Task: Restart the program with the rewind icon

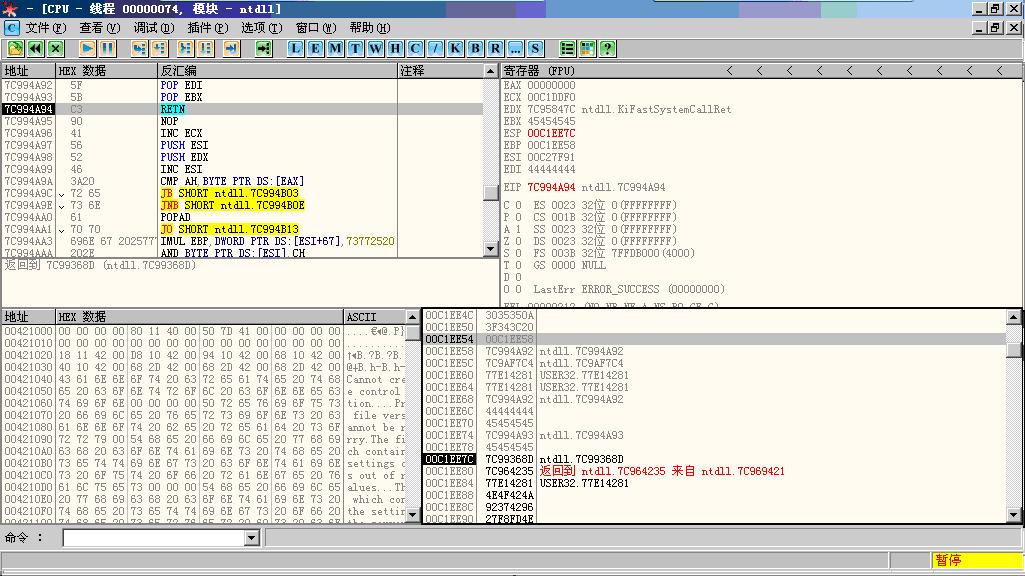Action: pos(35,48)
